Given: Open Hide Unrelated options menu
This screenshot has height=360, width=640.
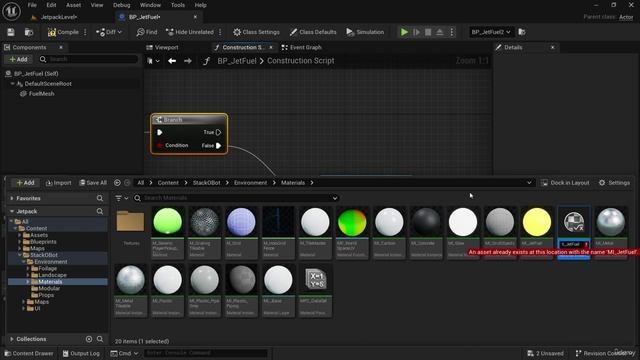Looking at the screenshot, I should [x=220, y=32].
